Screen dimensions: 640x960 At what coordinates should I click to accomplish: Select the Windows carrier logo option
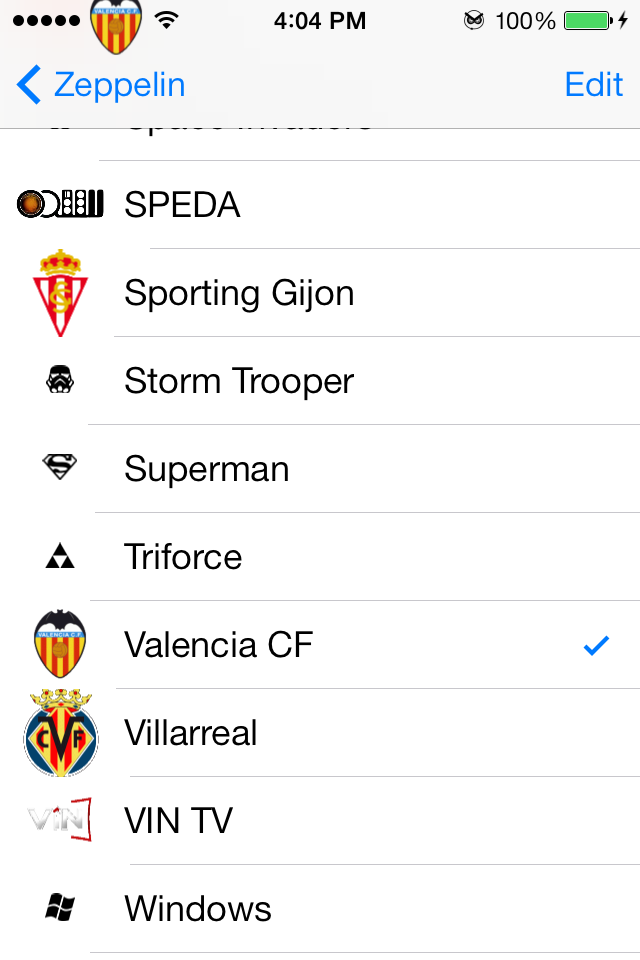pos(320,909)
